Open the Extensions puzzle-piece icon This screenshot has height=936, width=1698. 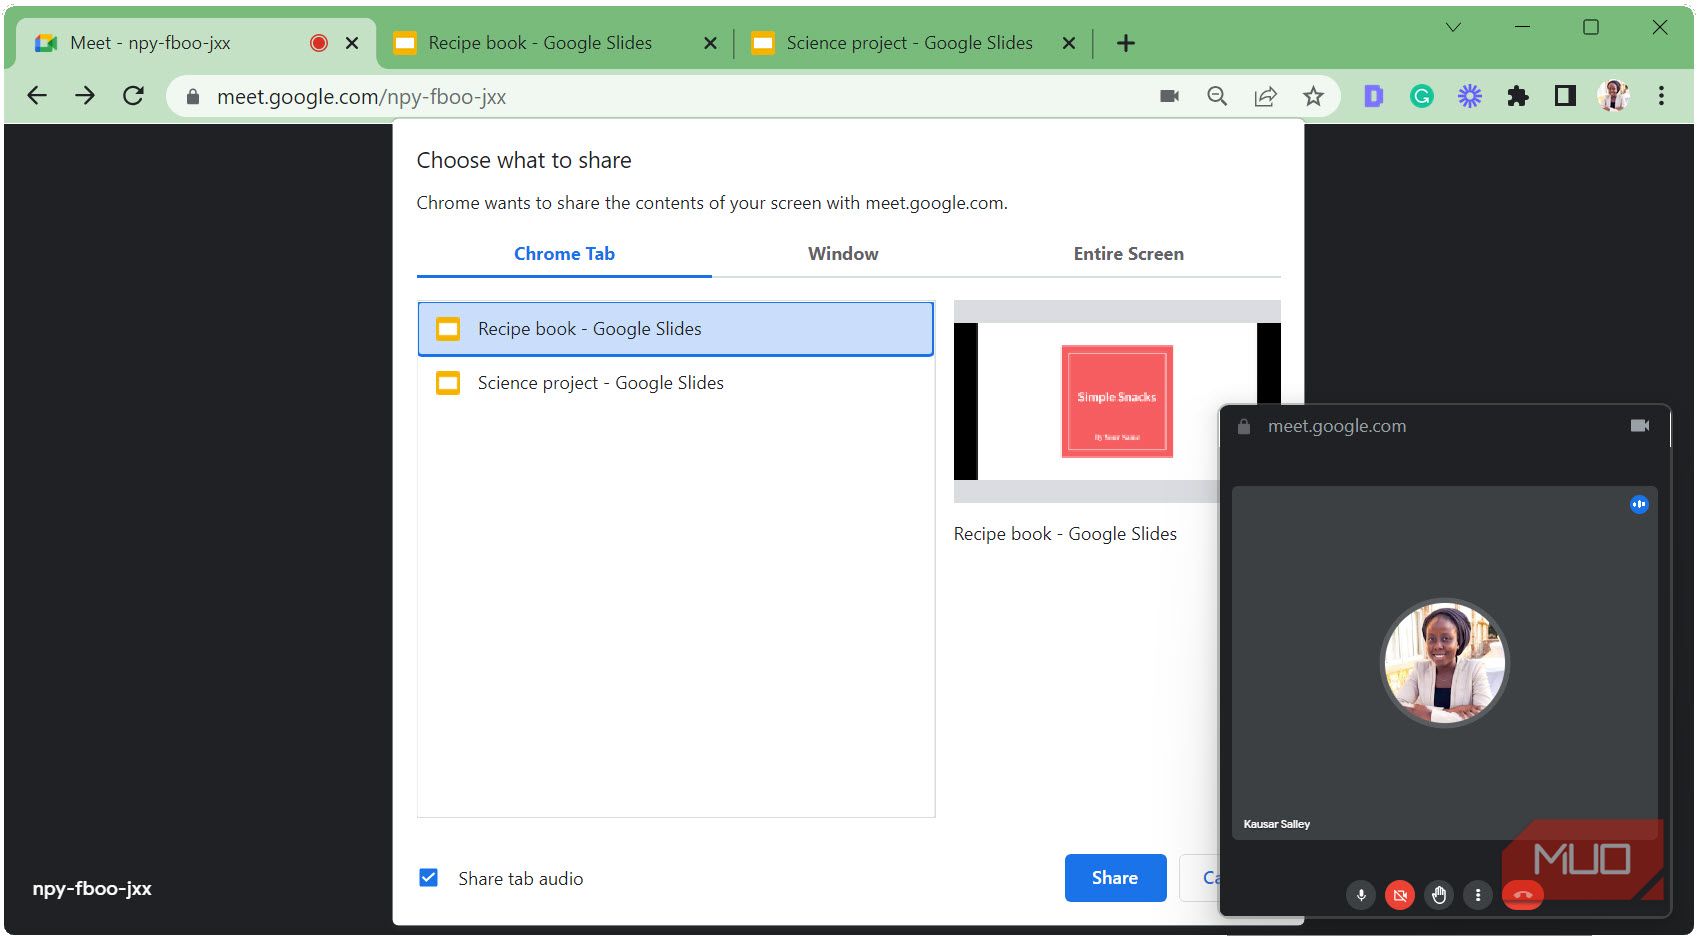click(1518, 96)
